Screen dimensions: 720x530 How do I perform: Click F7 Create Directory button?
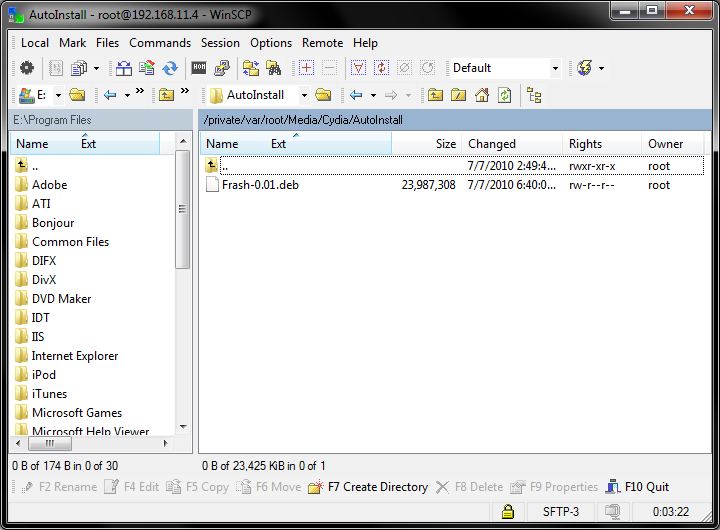[368, 487]
